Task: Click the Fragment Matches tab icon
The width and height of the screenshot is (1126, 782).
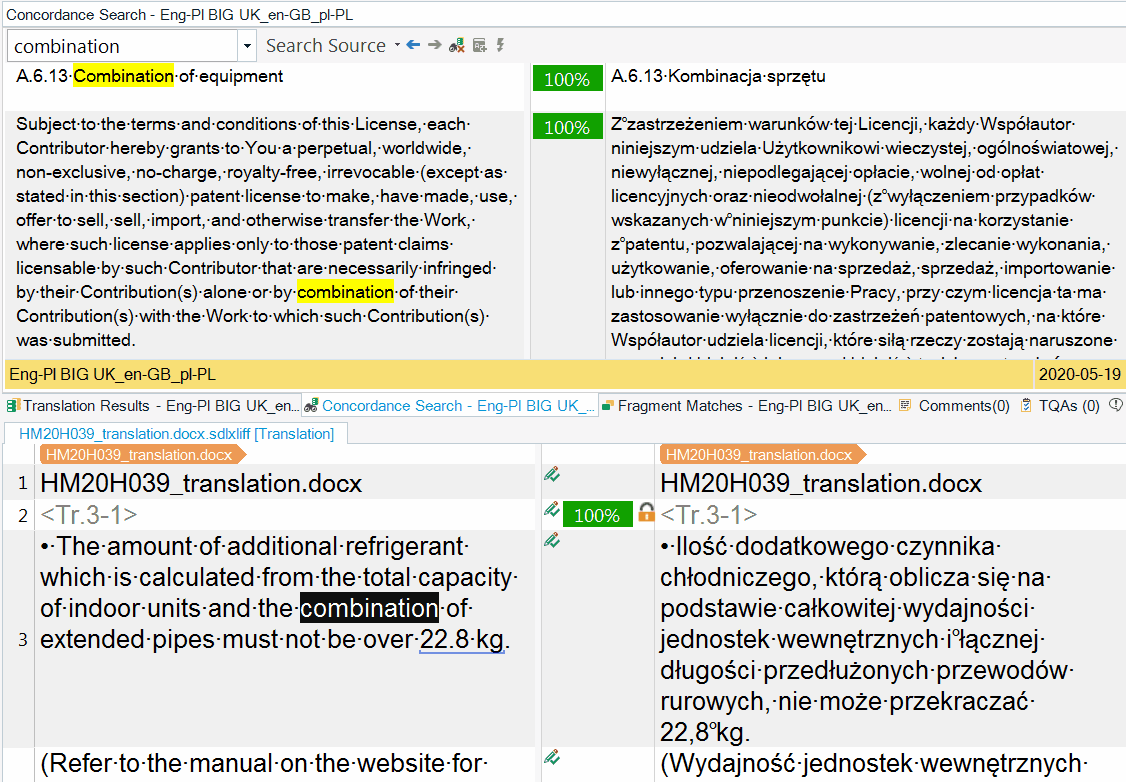Action: pyautogui.click(x=608, y=406)
